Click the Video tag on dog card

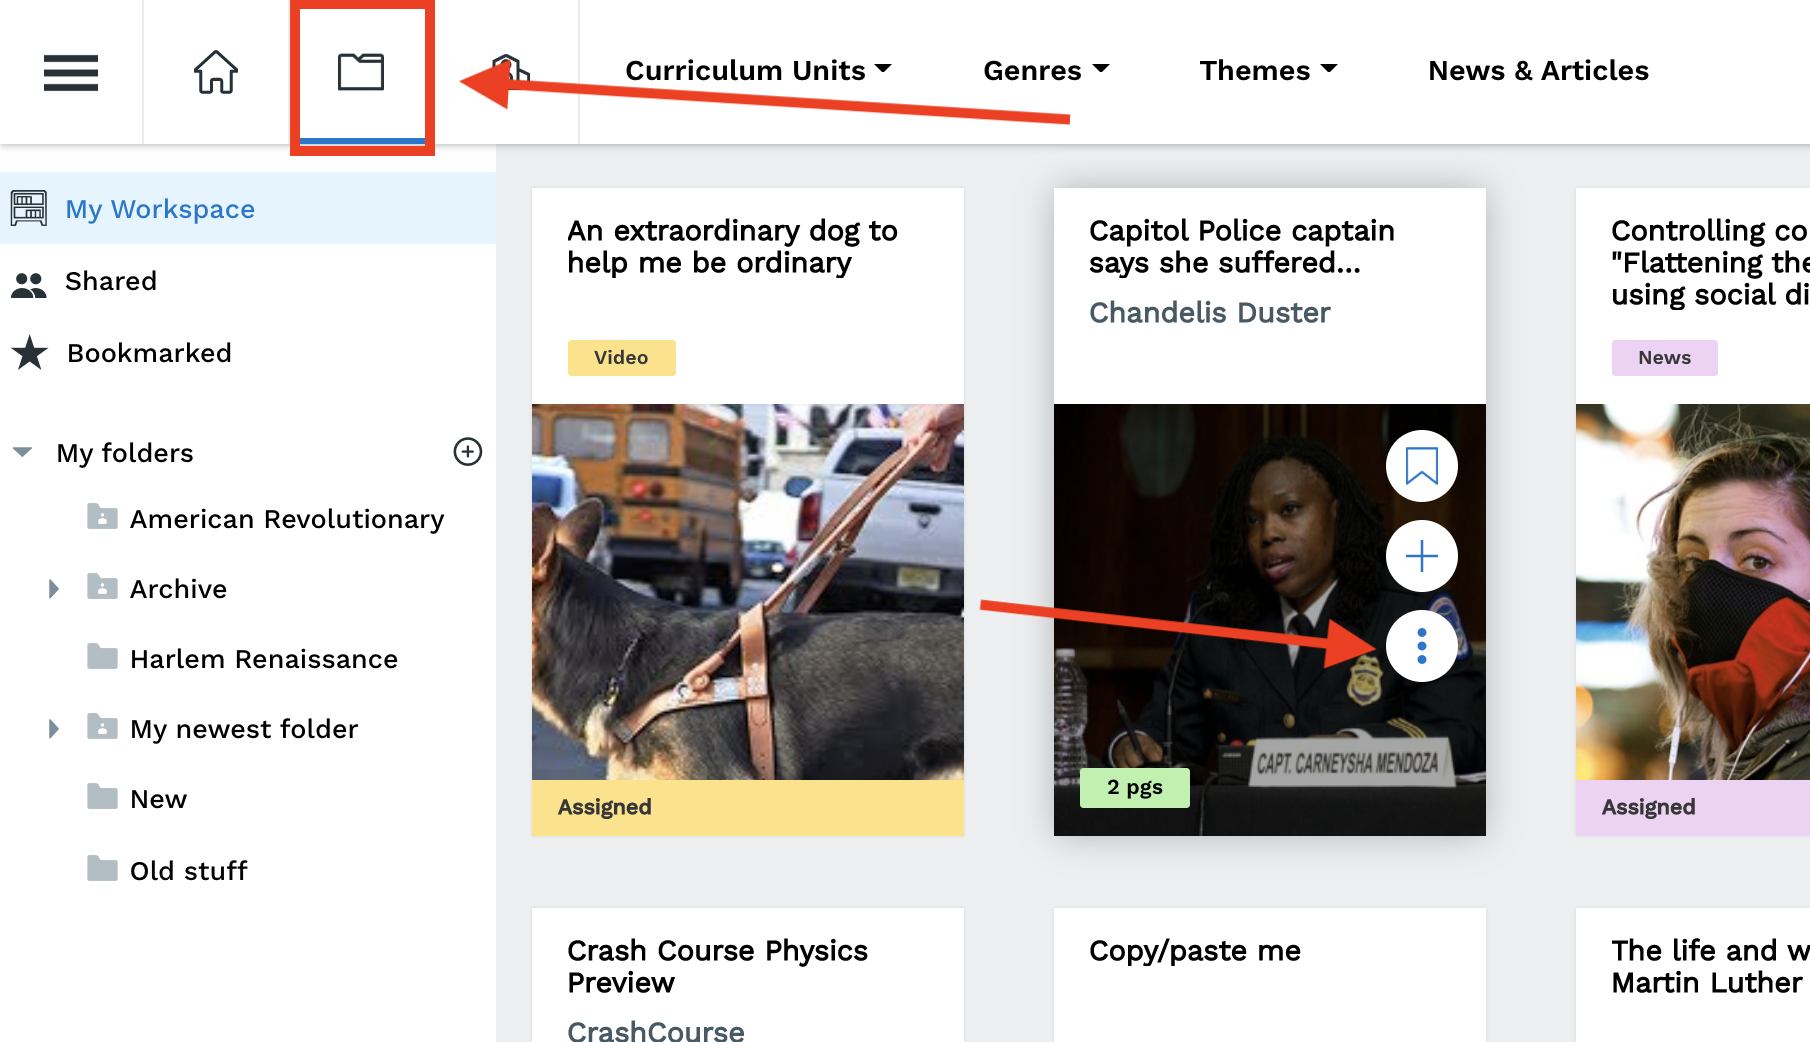(x=621, y=357)
